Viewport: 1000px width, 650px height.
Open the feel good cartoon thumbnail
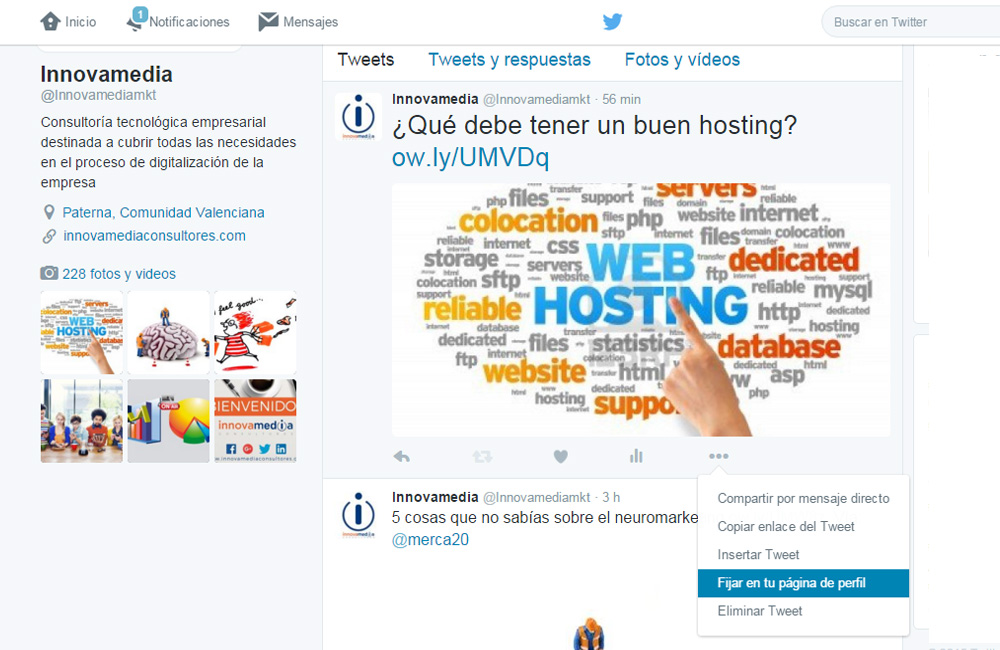point(255,332)
